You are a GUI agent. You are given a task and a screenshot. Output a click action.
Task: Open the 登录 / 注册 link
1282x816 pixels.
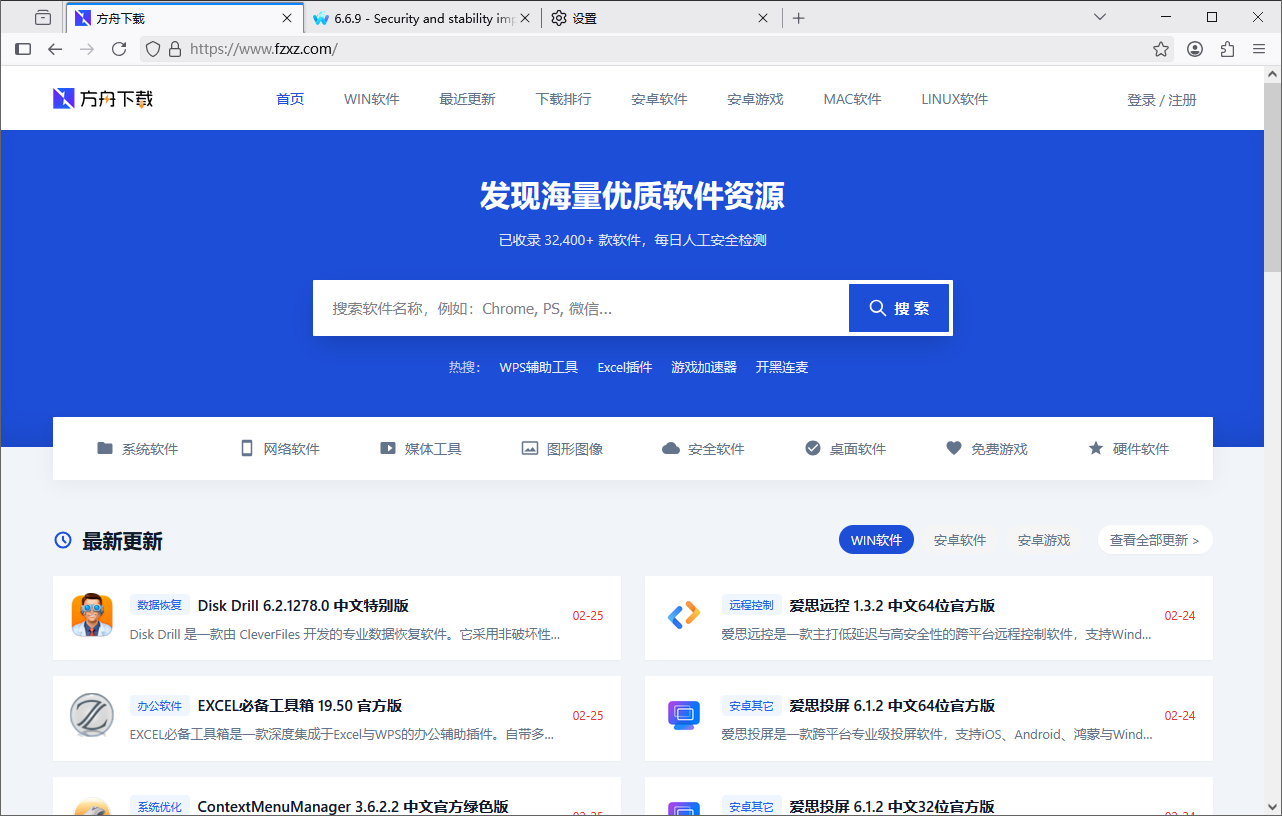pyautogui.click(x=1161, y=99)
